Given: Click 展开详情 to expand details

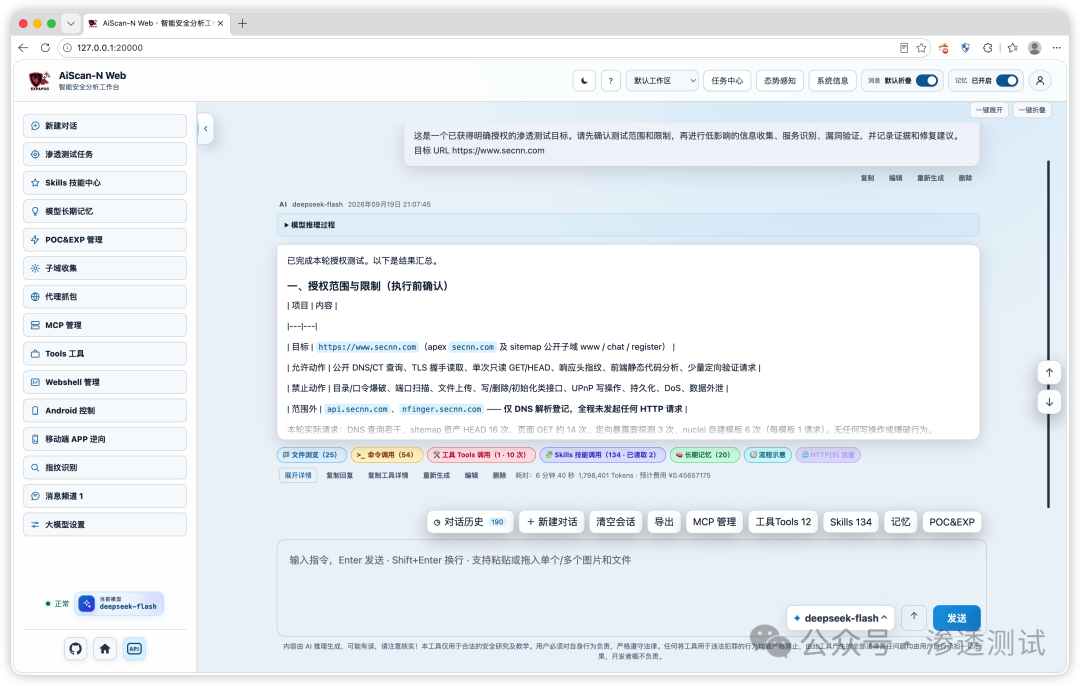Looking at the screenshot, I should pyautogui.click(x=298, y=475).
